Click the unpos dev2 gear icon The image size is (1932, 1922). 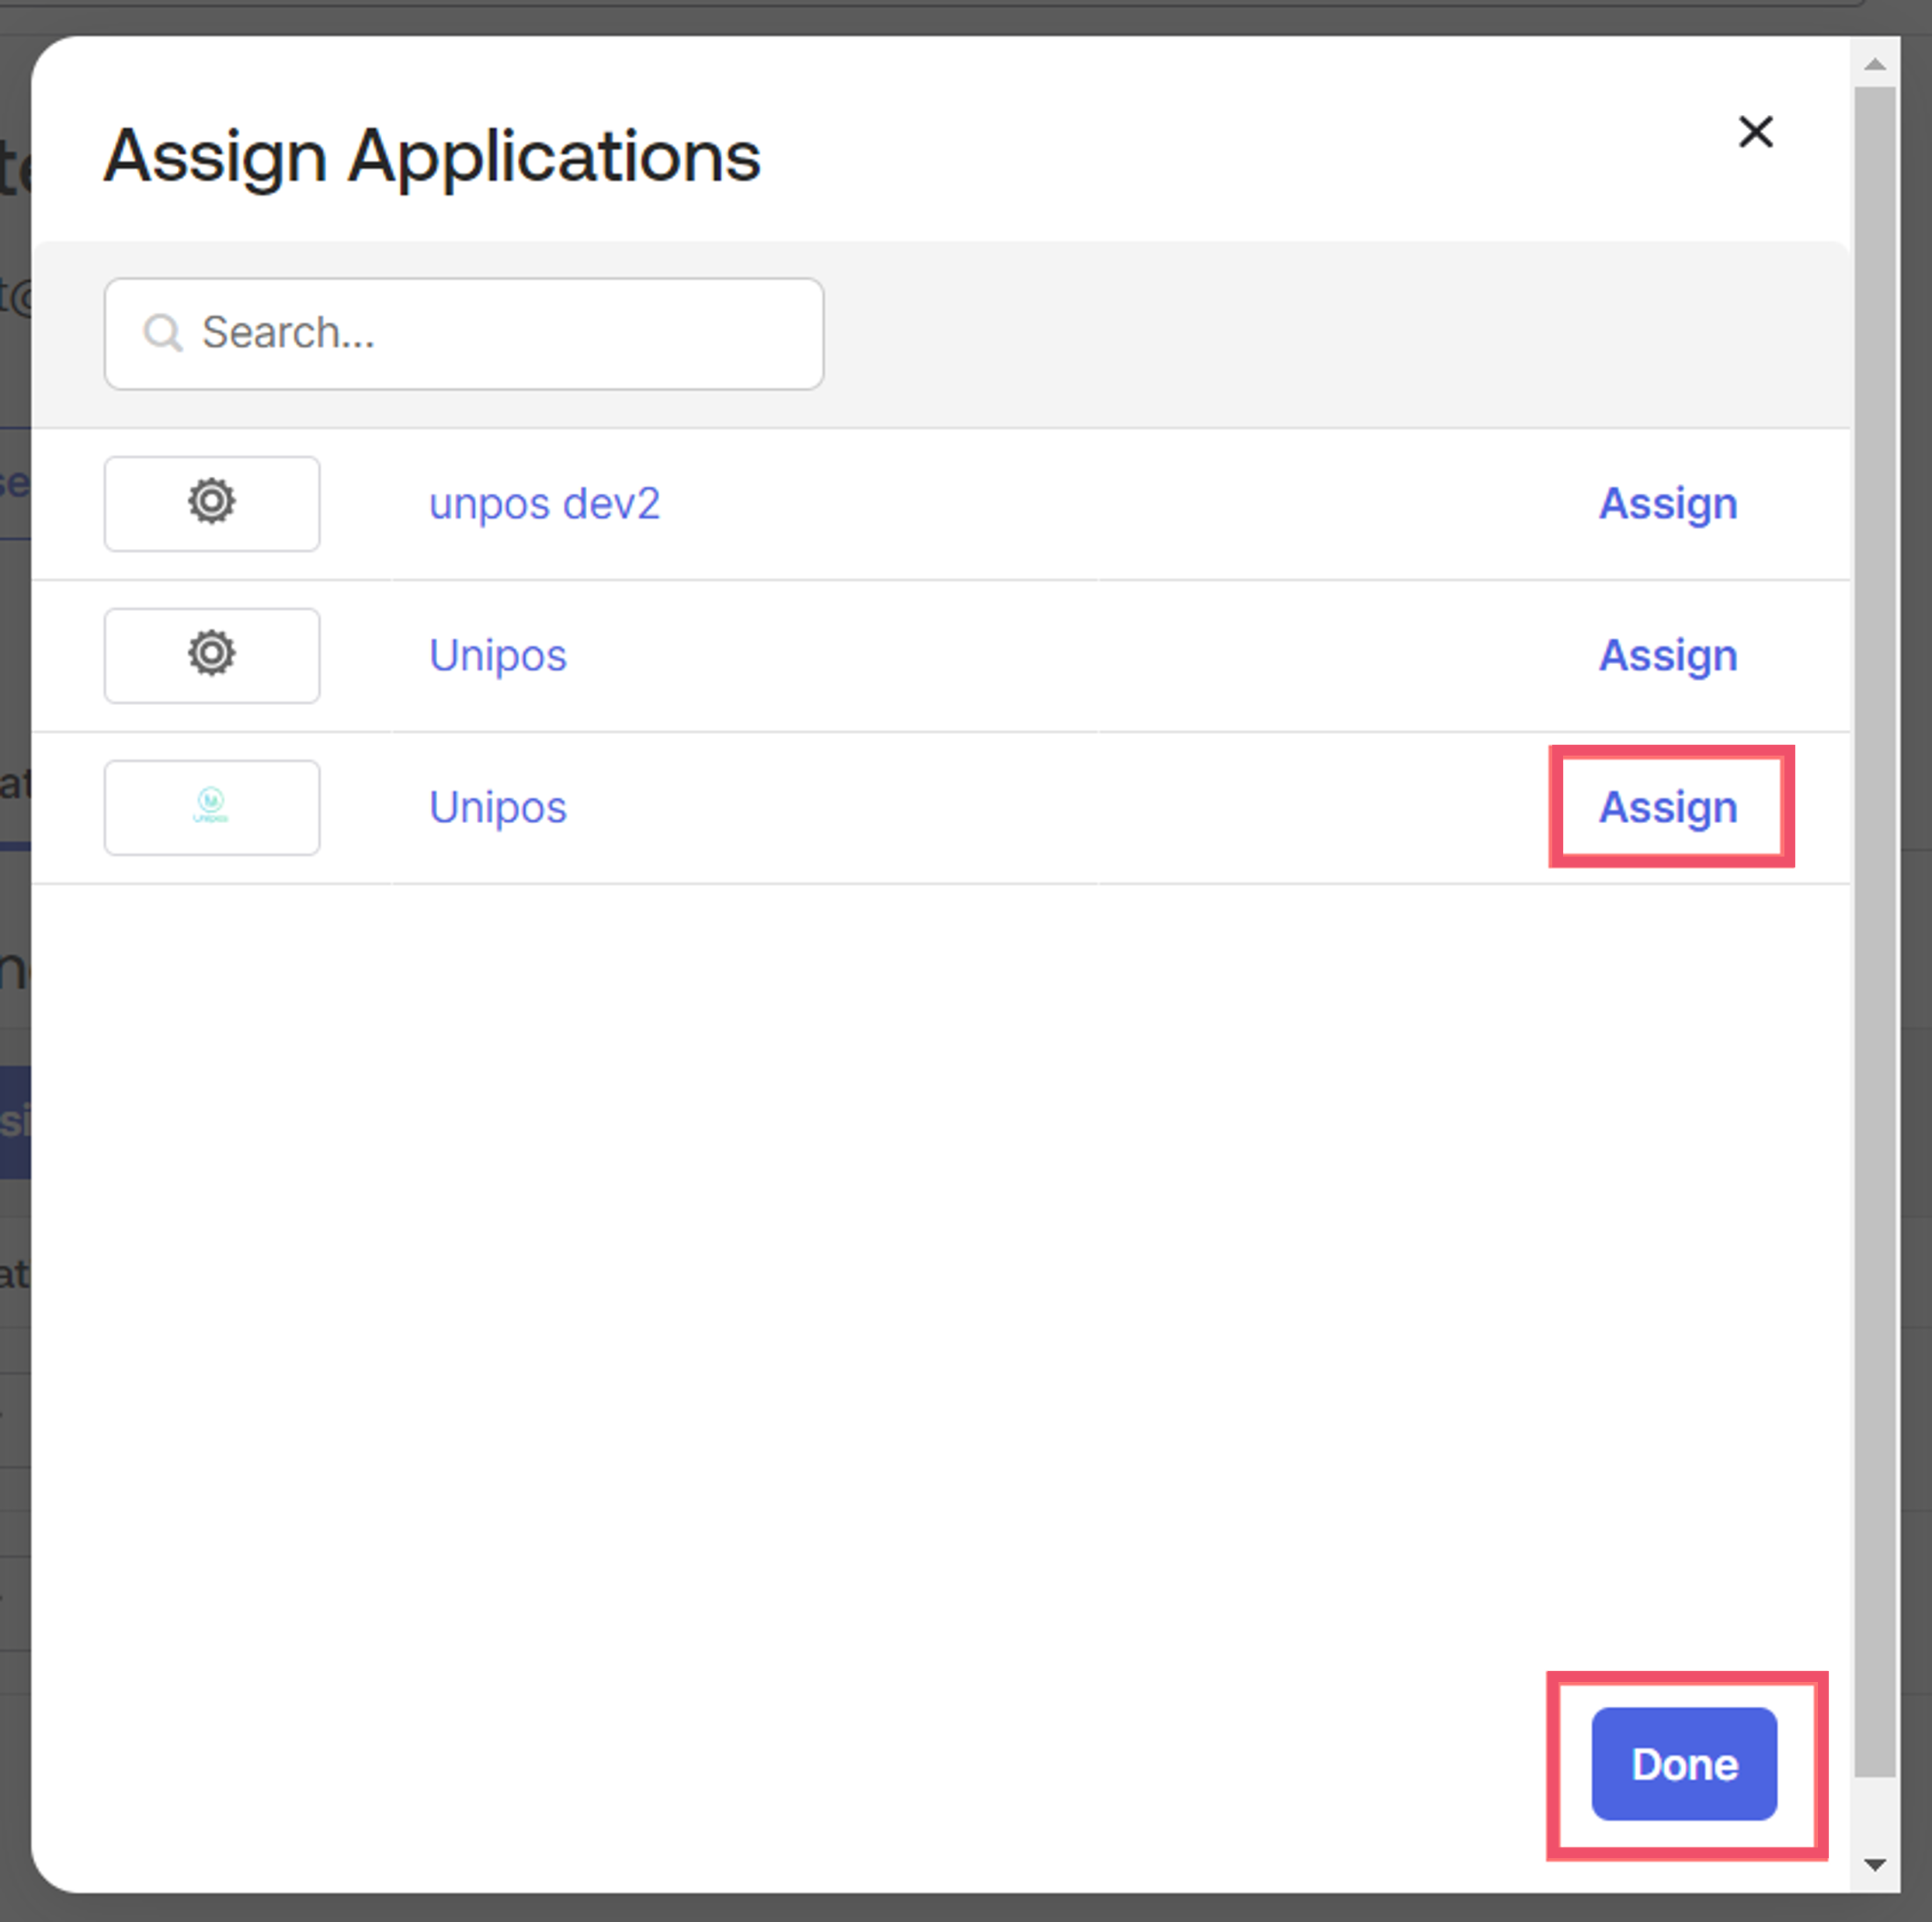[211, 501]
